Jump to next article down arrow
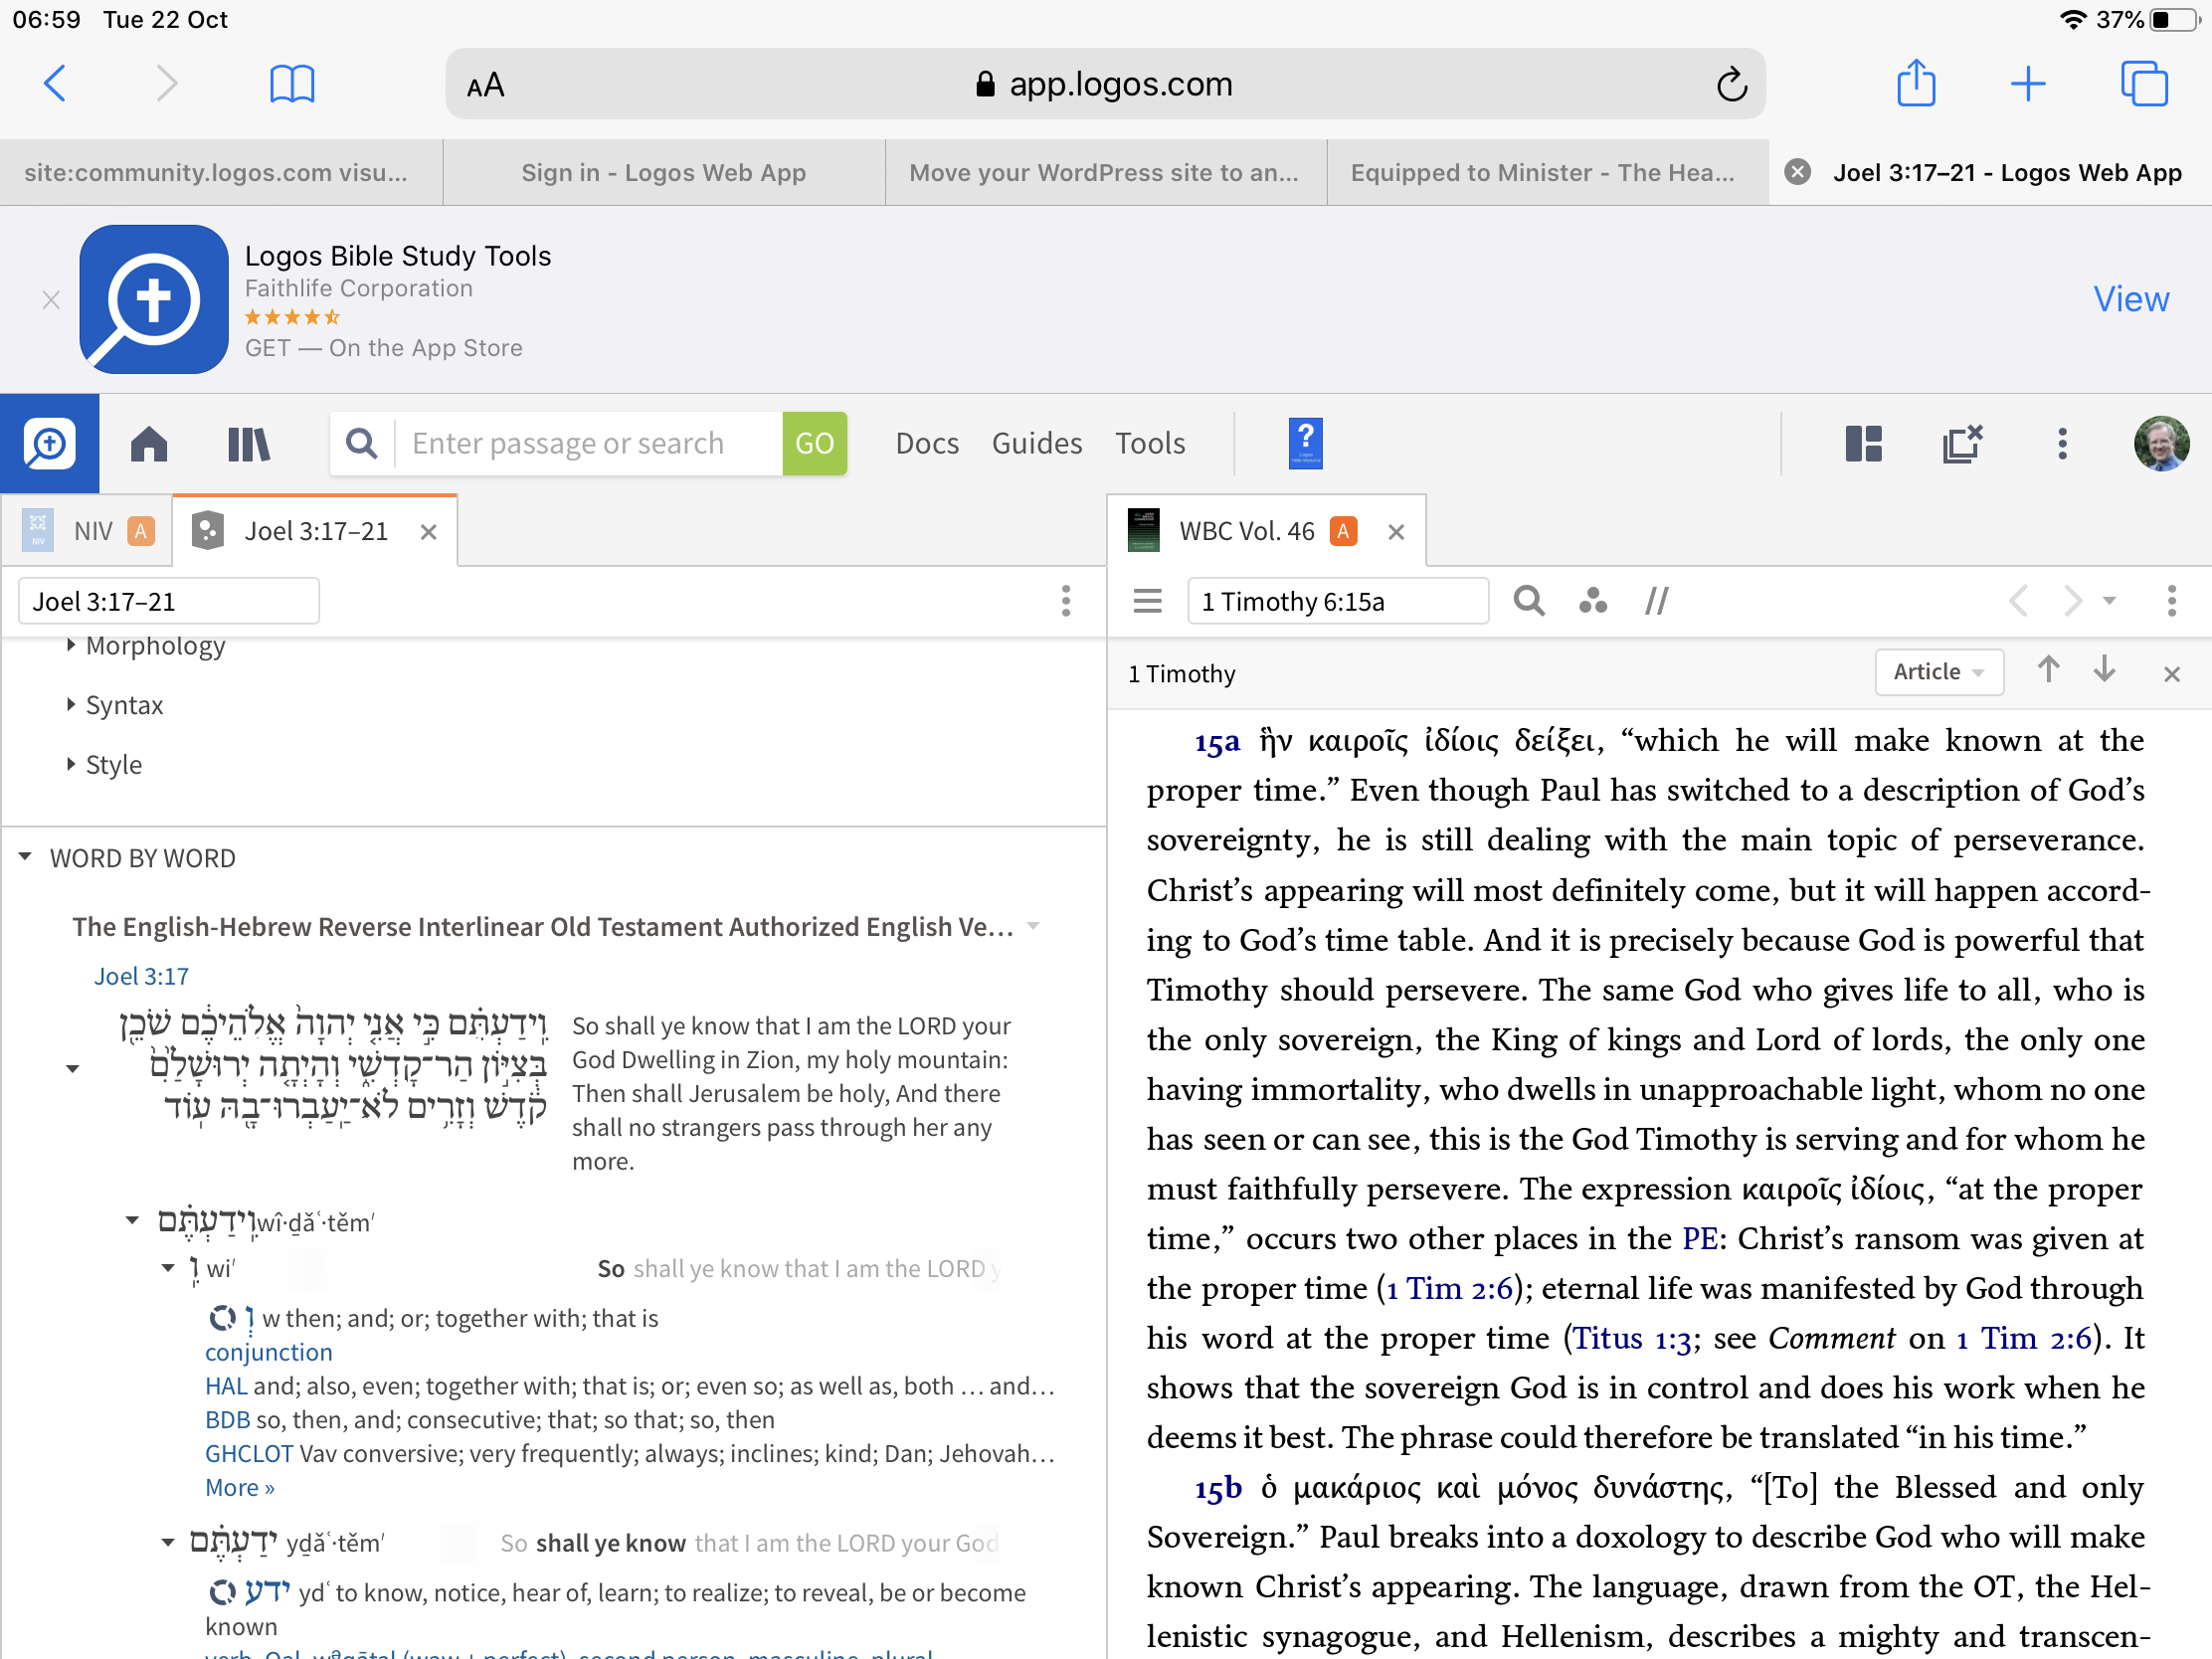Image resolution: width=2212 pixels, height=1659 pixels. 2104,670
